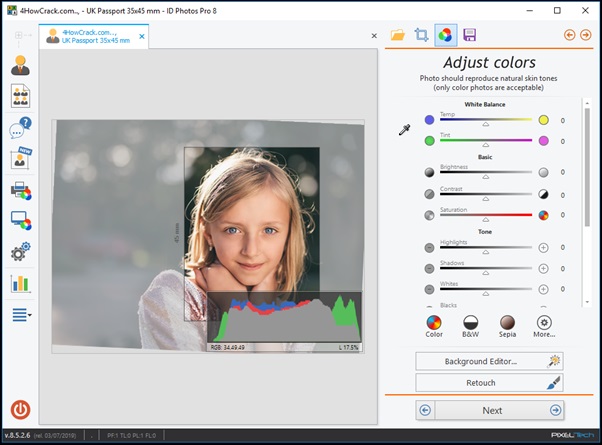
Task: Click the green Tint circle
Action: tap(429, 141)
